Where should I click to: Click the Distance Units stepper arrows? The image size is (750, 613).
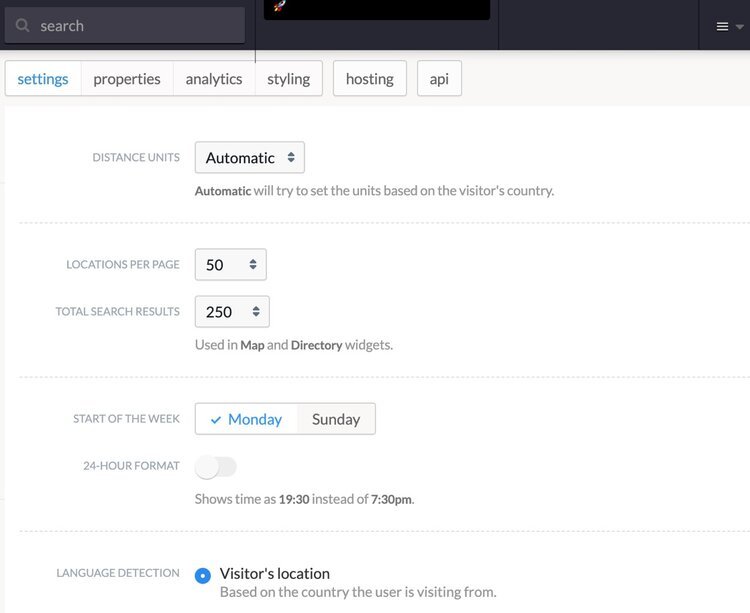pyautogui.click(x=291, y=157)
